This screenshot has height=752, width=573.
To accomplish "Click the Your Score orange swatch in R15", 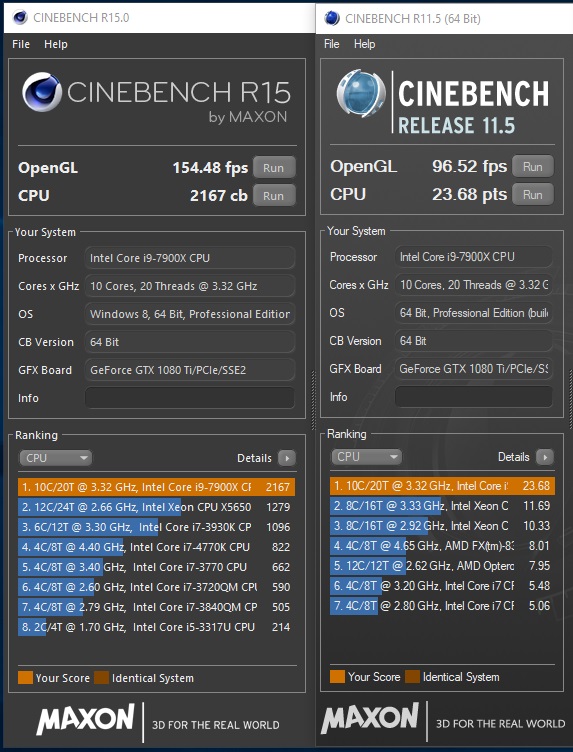I will (x=25, y=678).
